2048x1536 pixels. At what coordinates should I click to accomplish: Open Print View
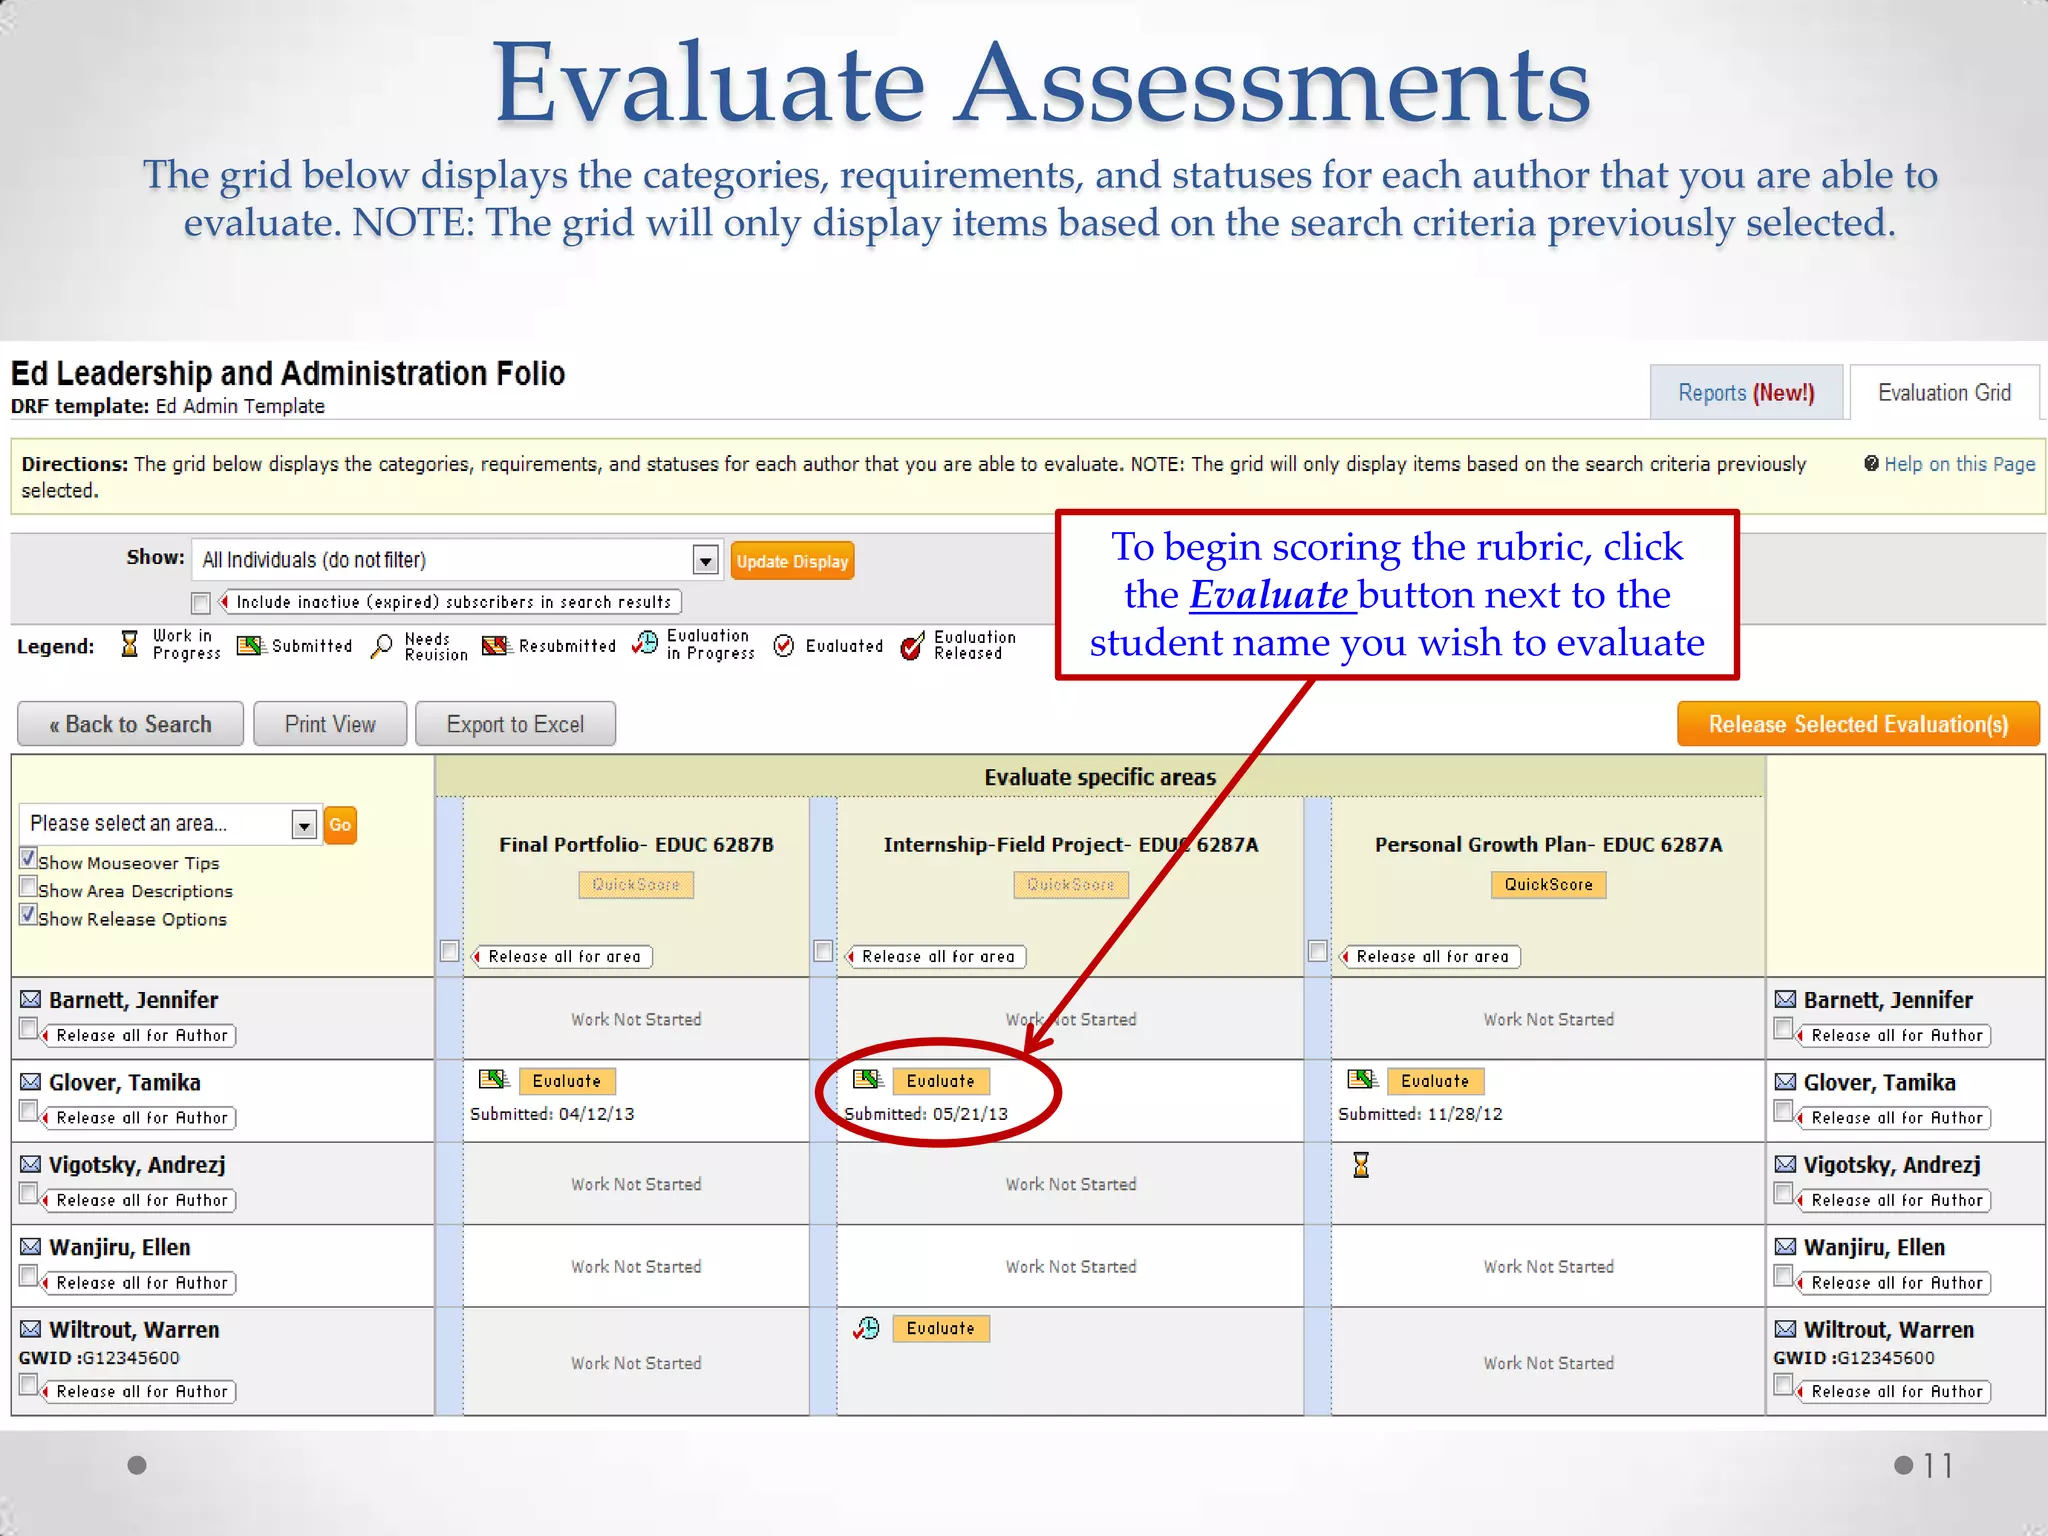330,724
